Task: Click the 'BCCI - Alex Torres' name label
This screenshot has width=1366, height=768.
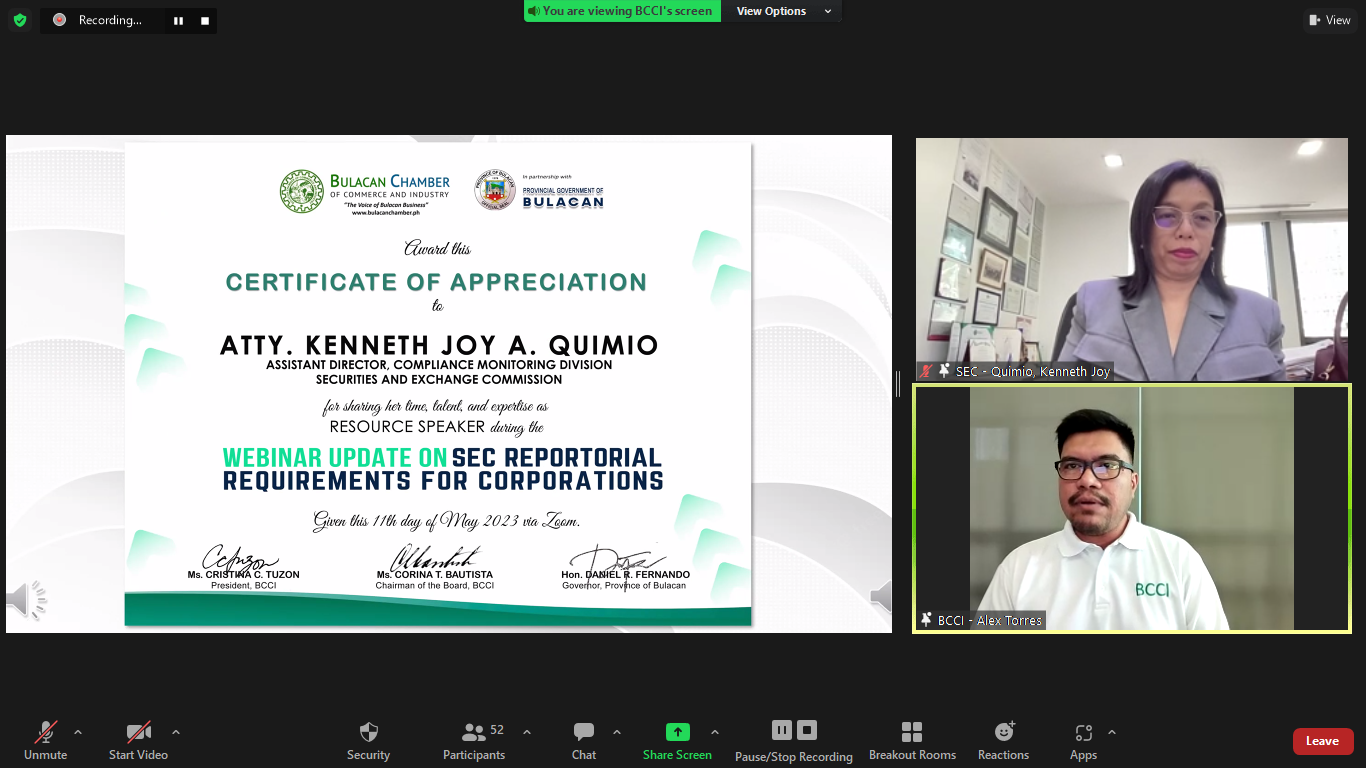Action: coord(989,620)
